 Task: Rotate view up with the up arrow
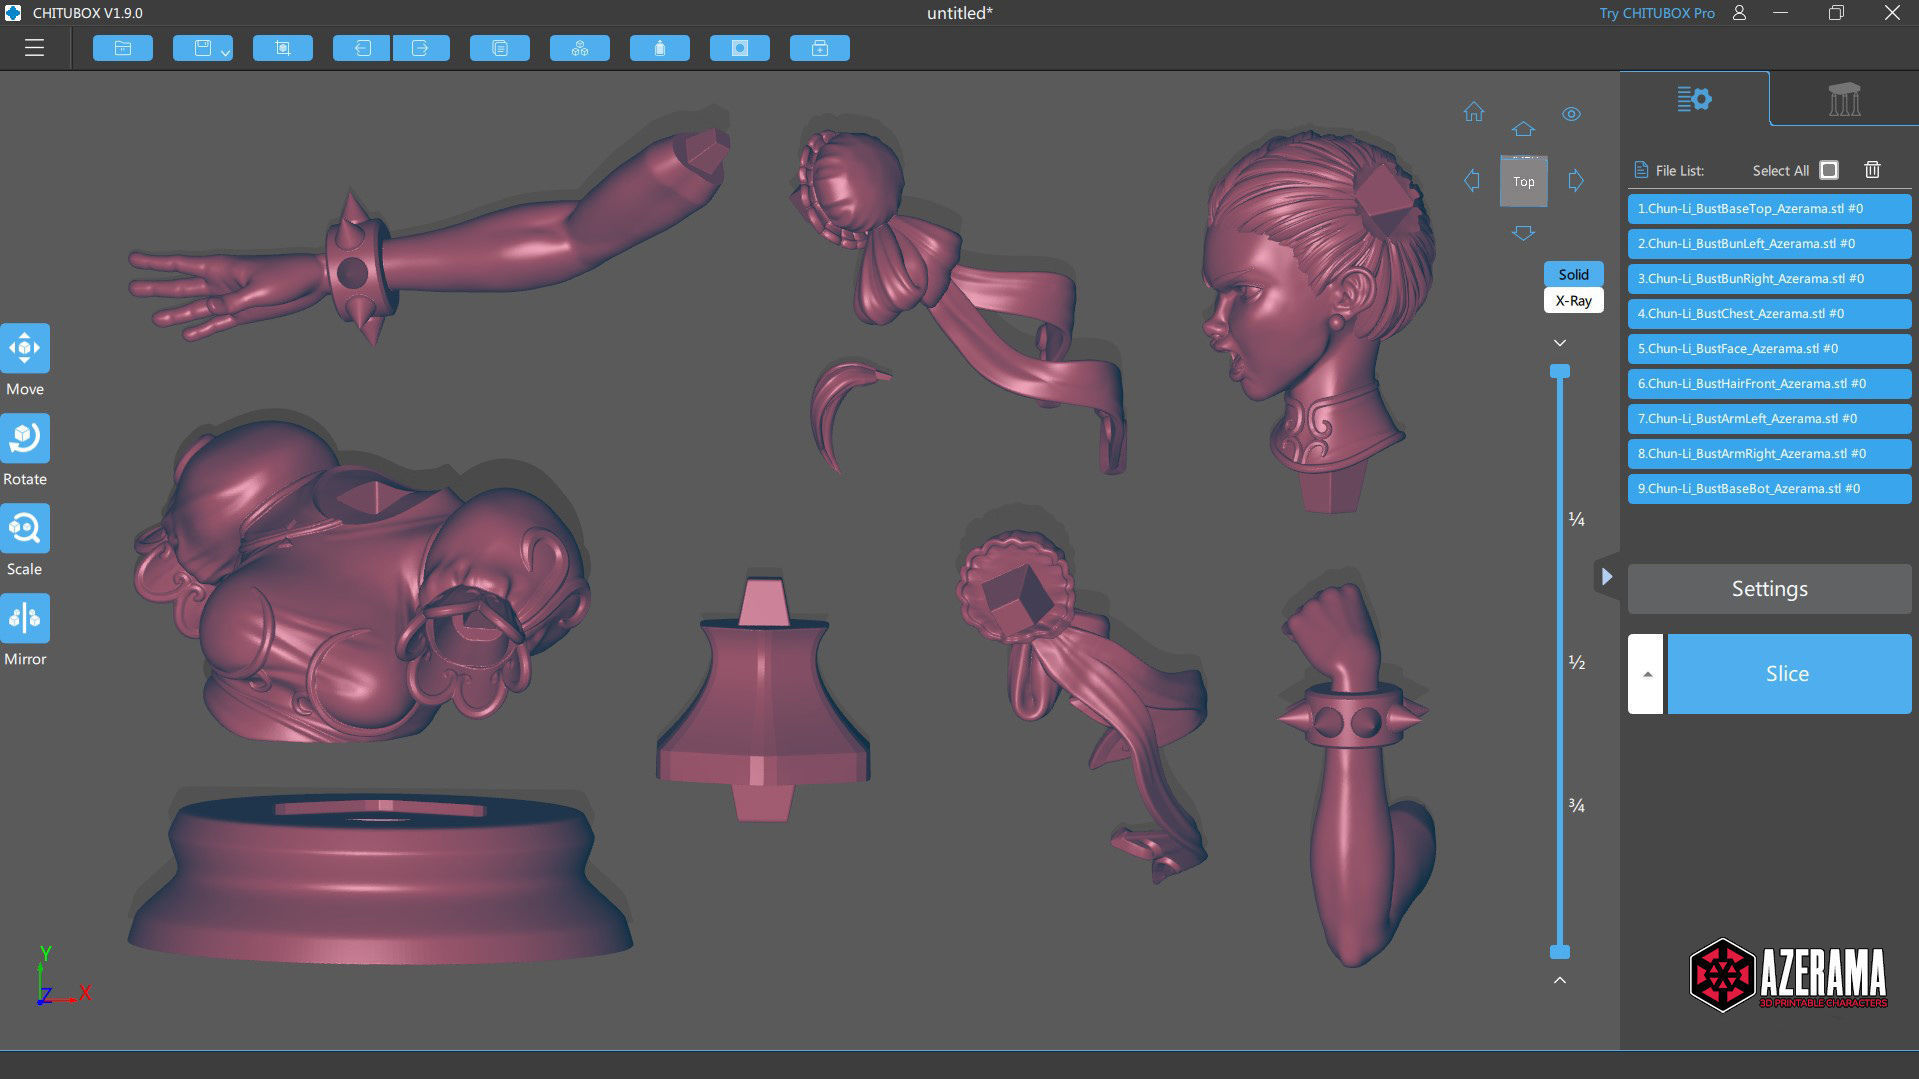(x=1523, y=129)
